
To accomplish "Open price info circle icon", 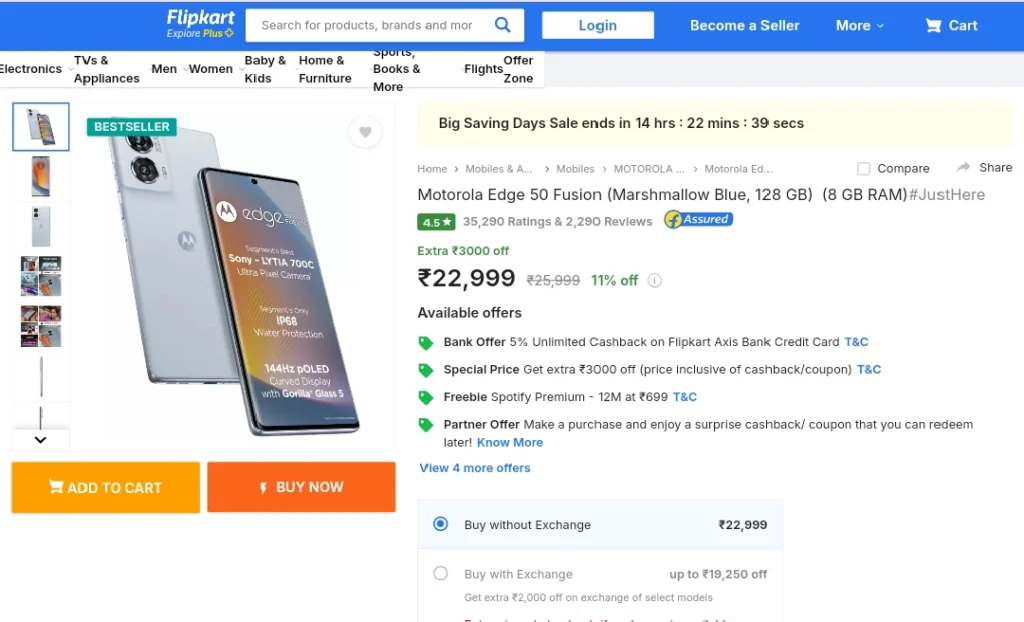I will [x=654, y=280].
